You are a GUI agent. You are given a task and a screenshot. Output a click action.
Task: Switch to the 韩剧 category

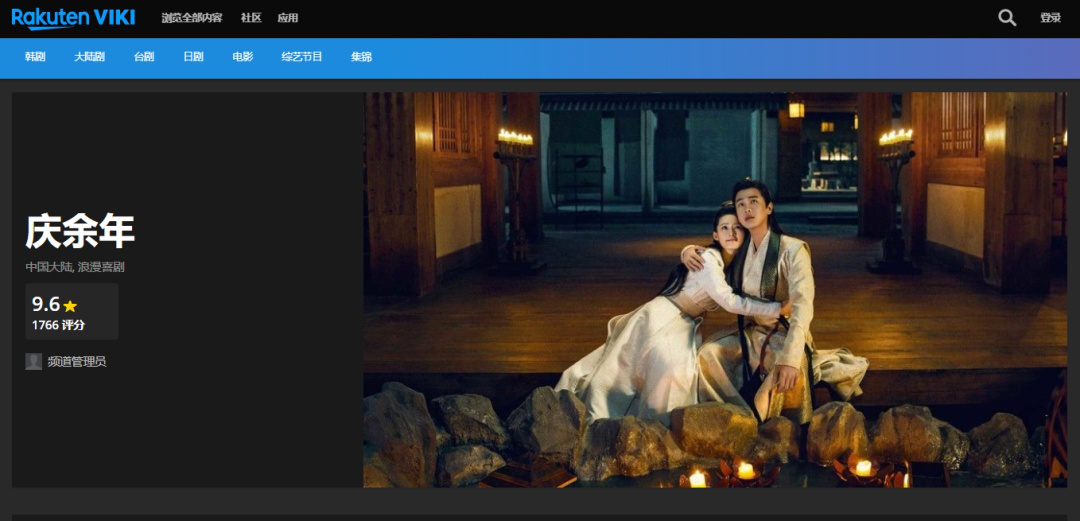click(35, 57)
